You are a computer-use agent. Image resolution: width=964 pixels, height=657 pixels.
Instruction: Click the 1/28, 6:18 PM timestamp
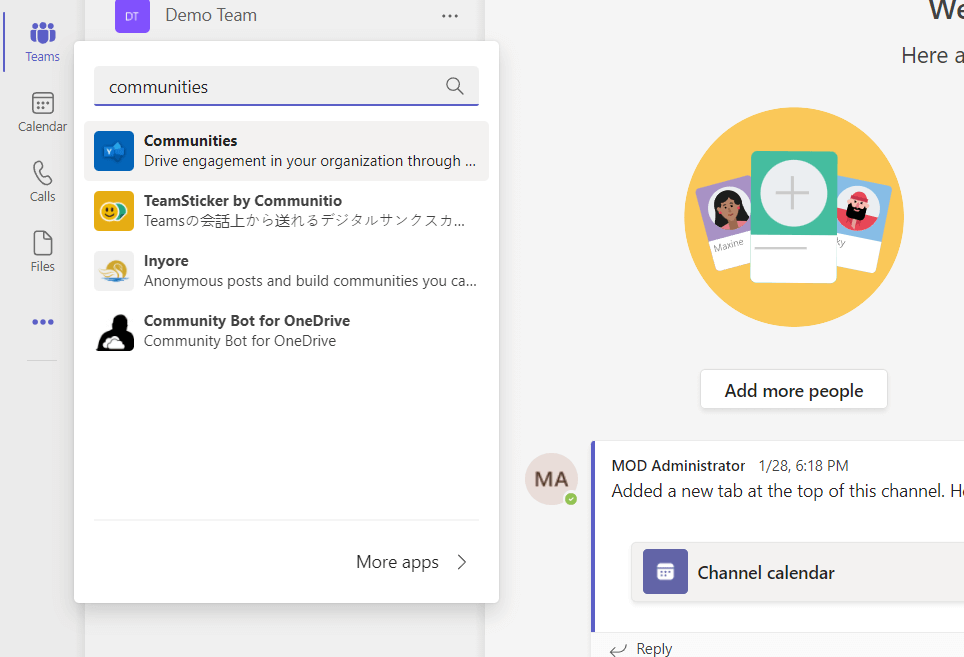click(804, 466)
